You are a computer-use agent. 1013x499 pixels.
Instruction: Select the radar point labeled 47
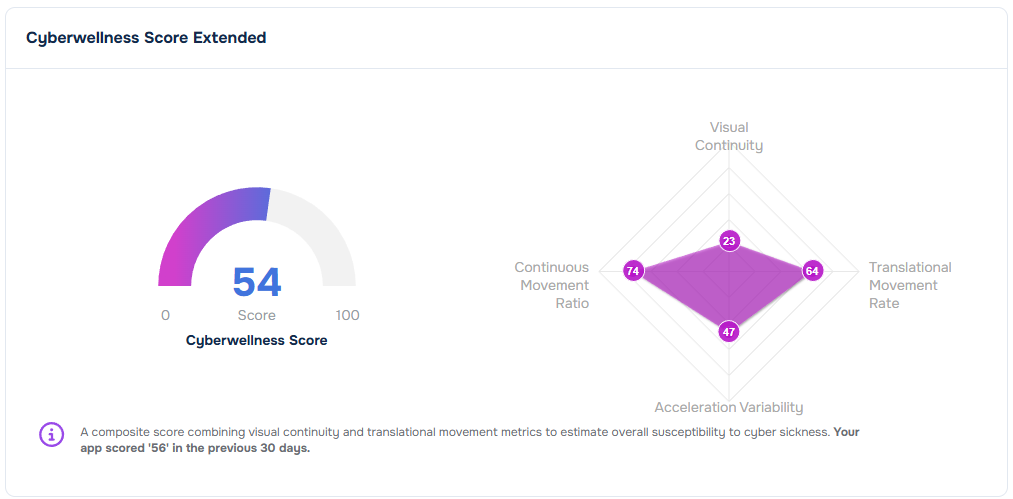coord(729,332)
